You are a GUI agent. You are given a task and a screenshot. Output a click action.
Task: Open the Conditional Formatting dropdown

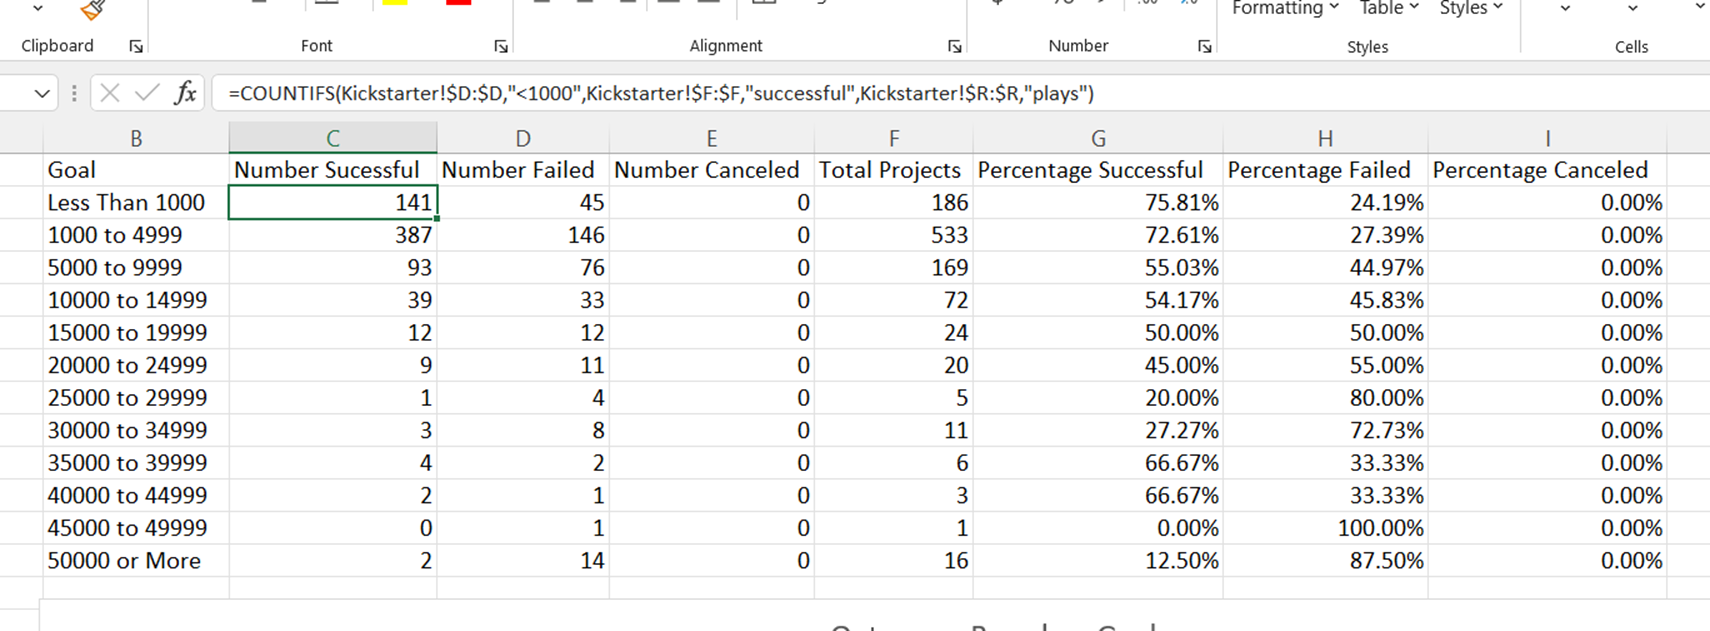(1285, 8)
